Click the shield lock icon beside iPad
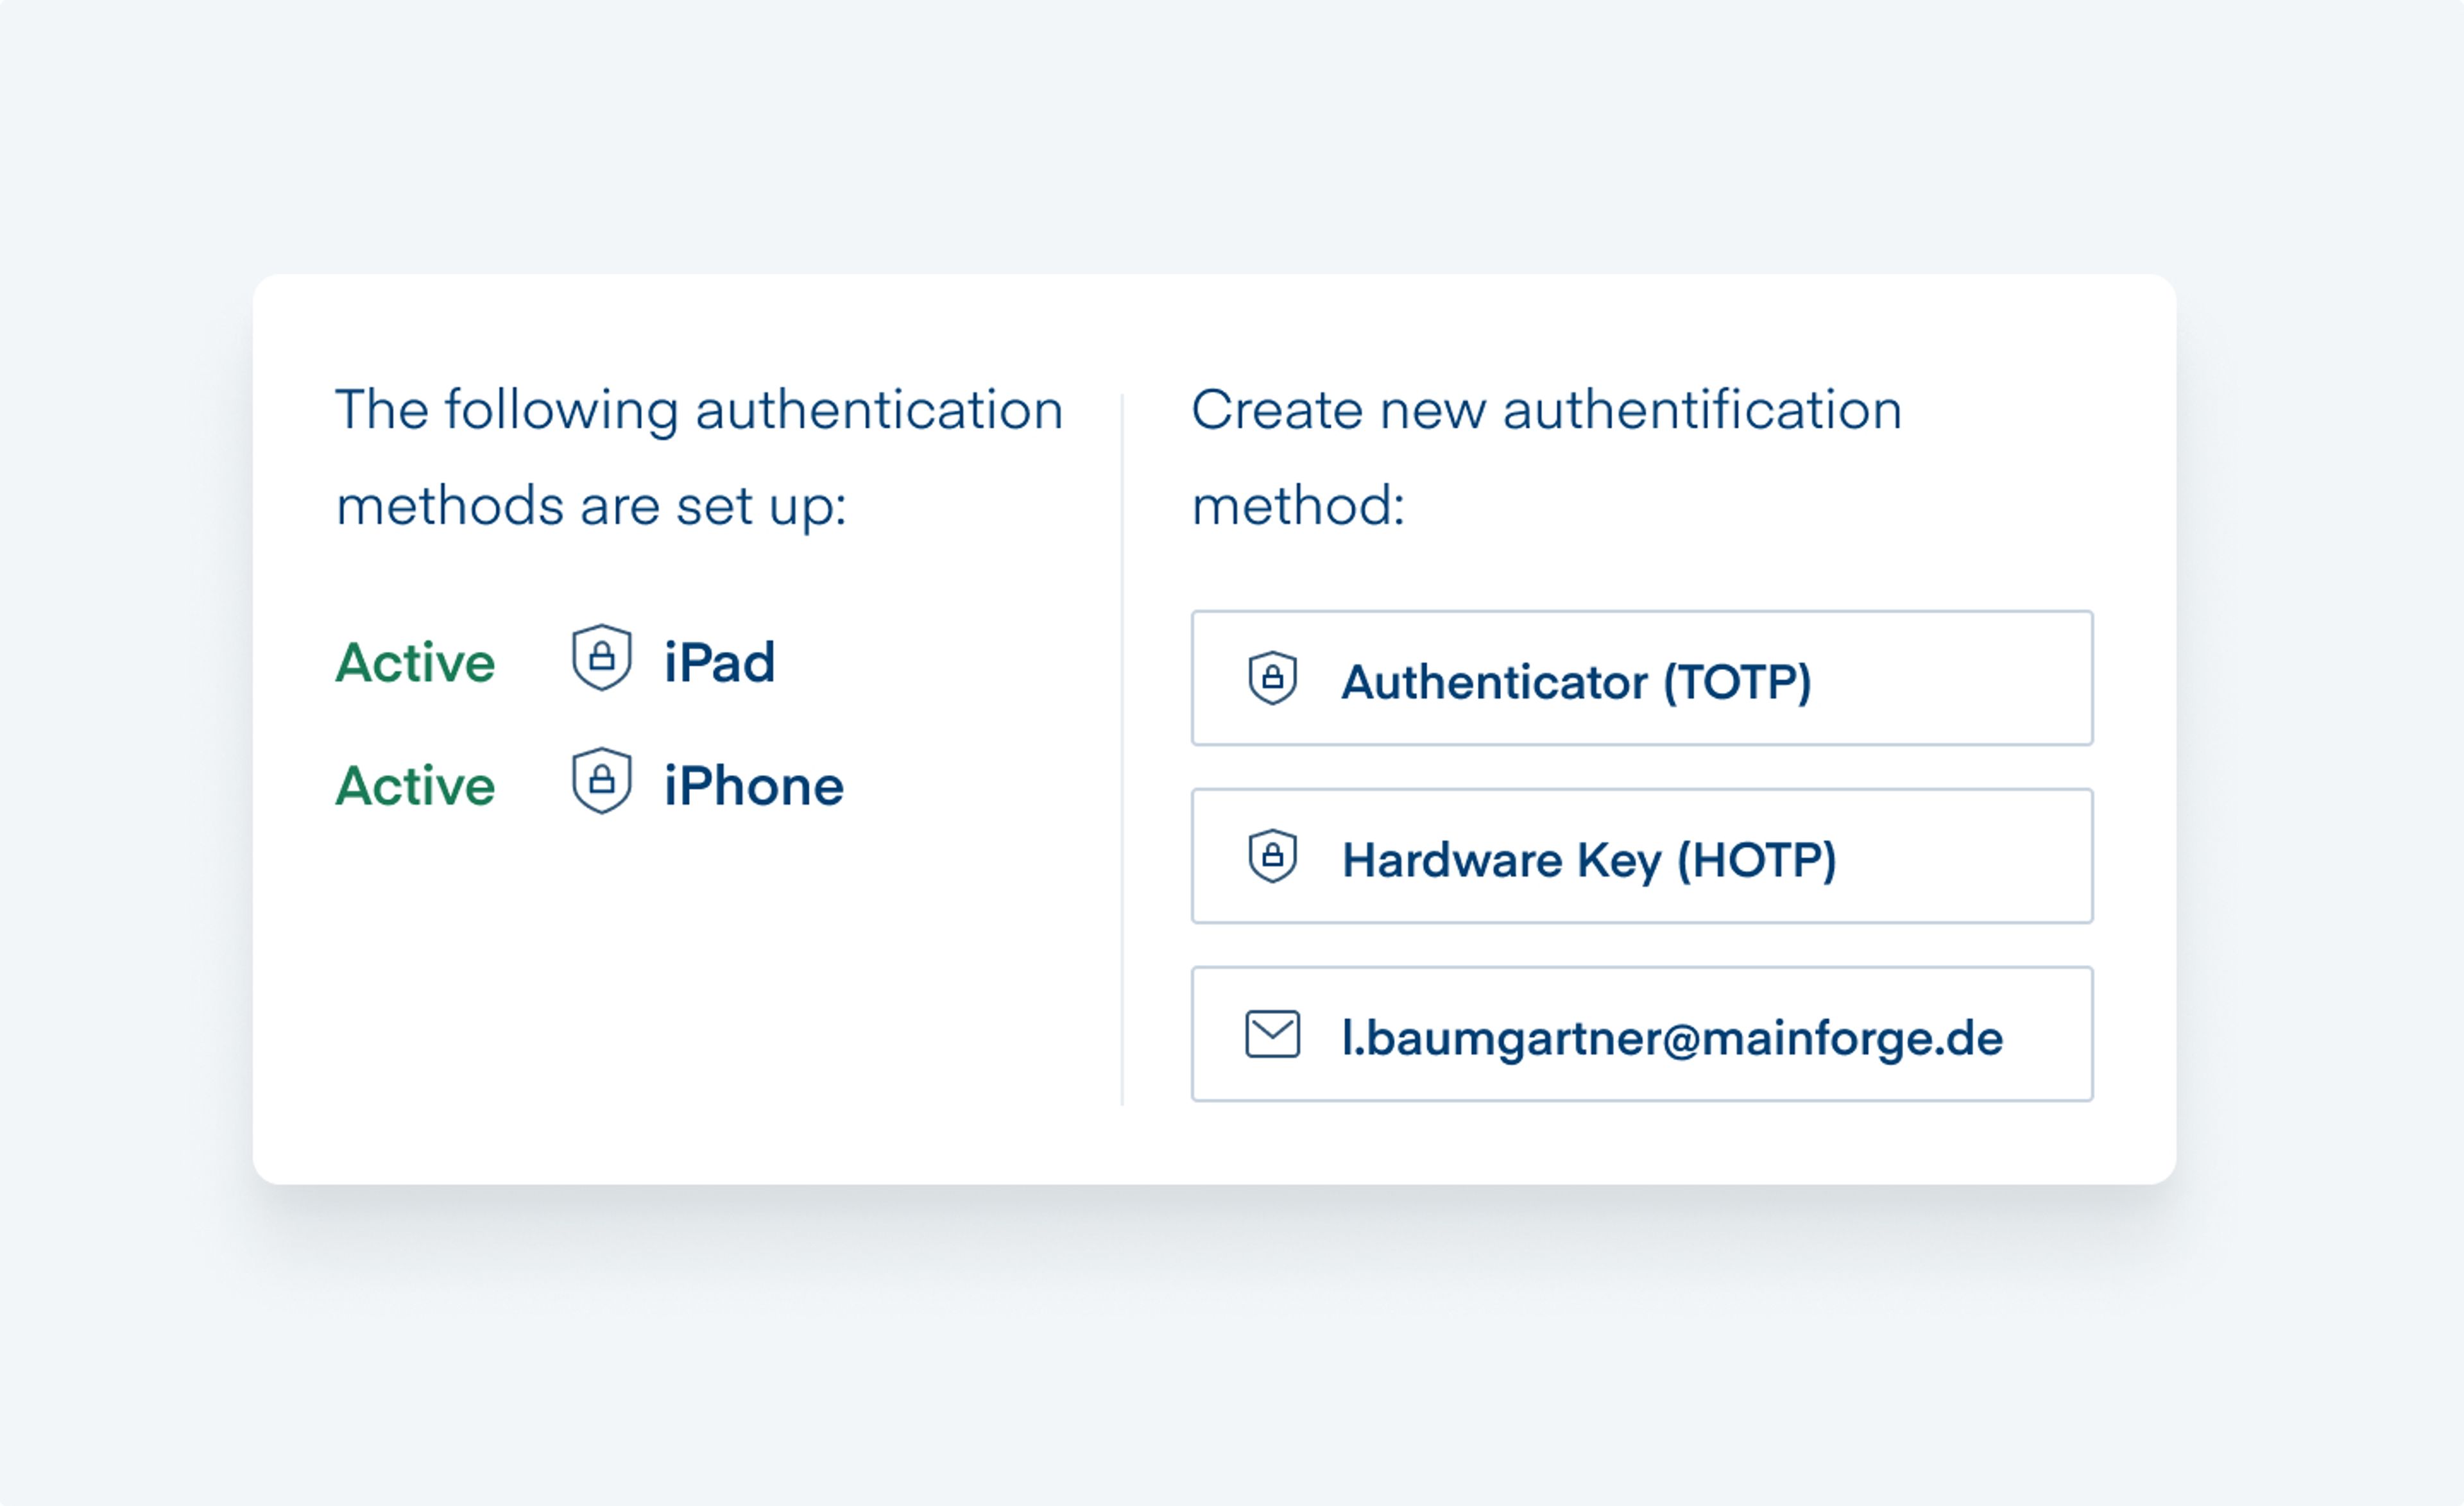Image resolution: width=2464 pixels, height=1506 pixels. click(x=601, y=658)
